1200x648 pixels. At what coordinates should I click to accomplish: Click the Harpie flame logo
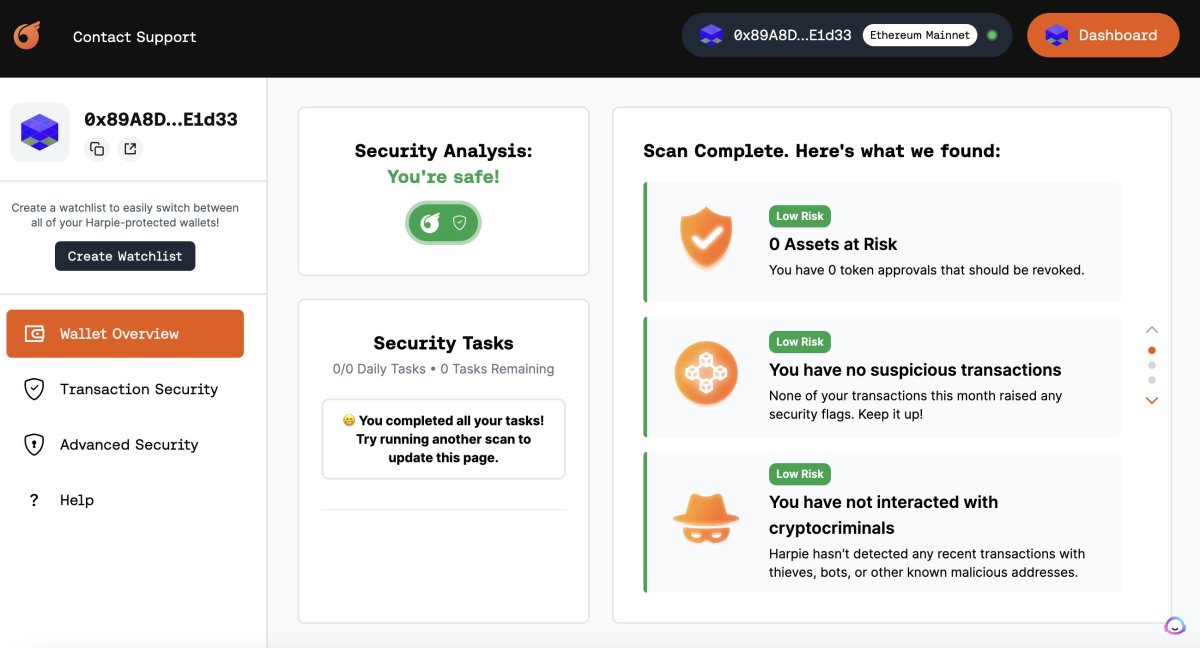(25, 34)
